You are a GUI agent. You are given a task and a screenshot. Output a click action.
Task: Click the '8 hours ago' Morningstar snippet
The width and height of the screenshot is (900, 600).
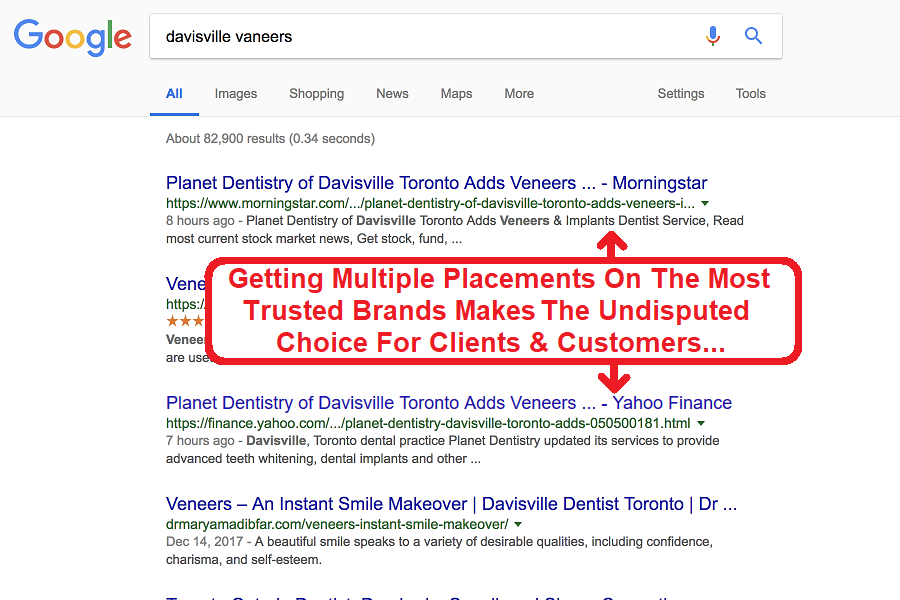tap(455, 230)
